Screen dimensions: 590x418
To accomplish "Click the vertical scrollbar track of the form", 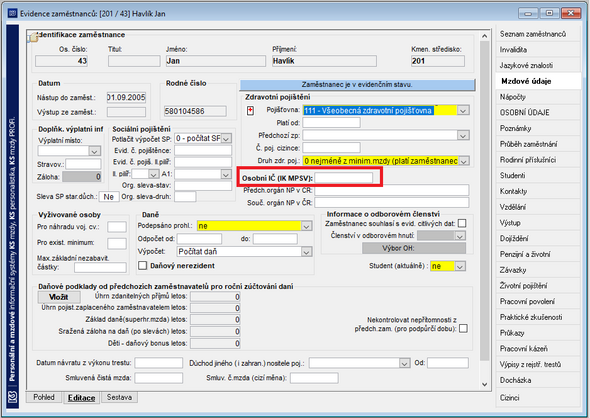I will coord(485,210).
